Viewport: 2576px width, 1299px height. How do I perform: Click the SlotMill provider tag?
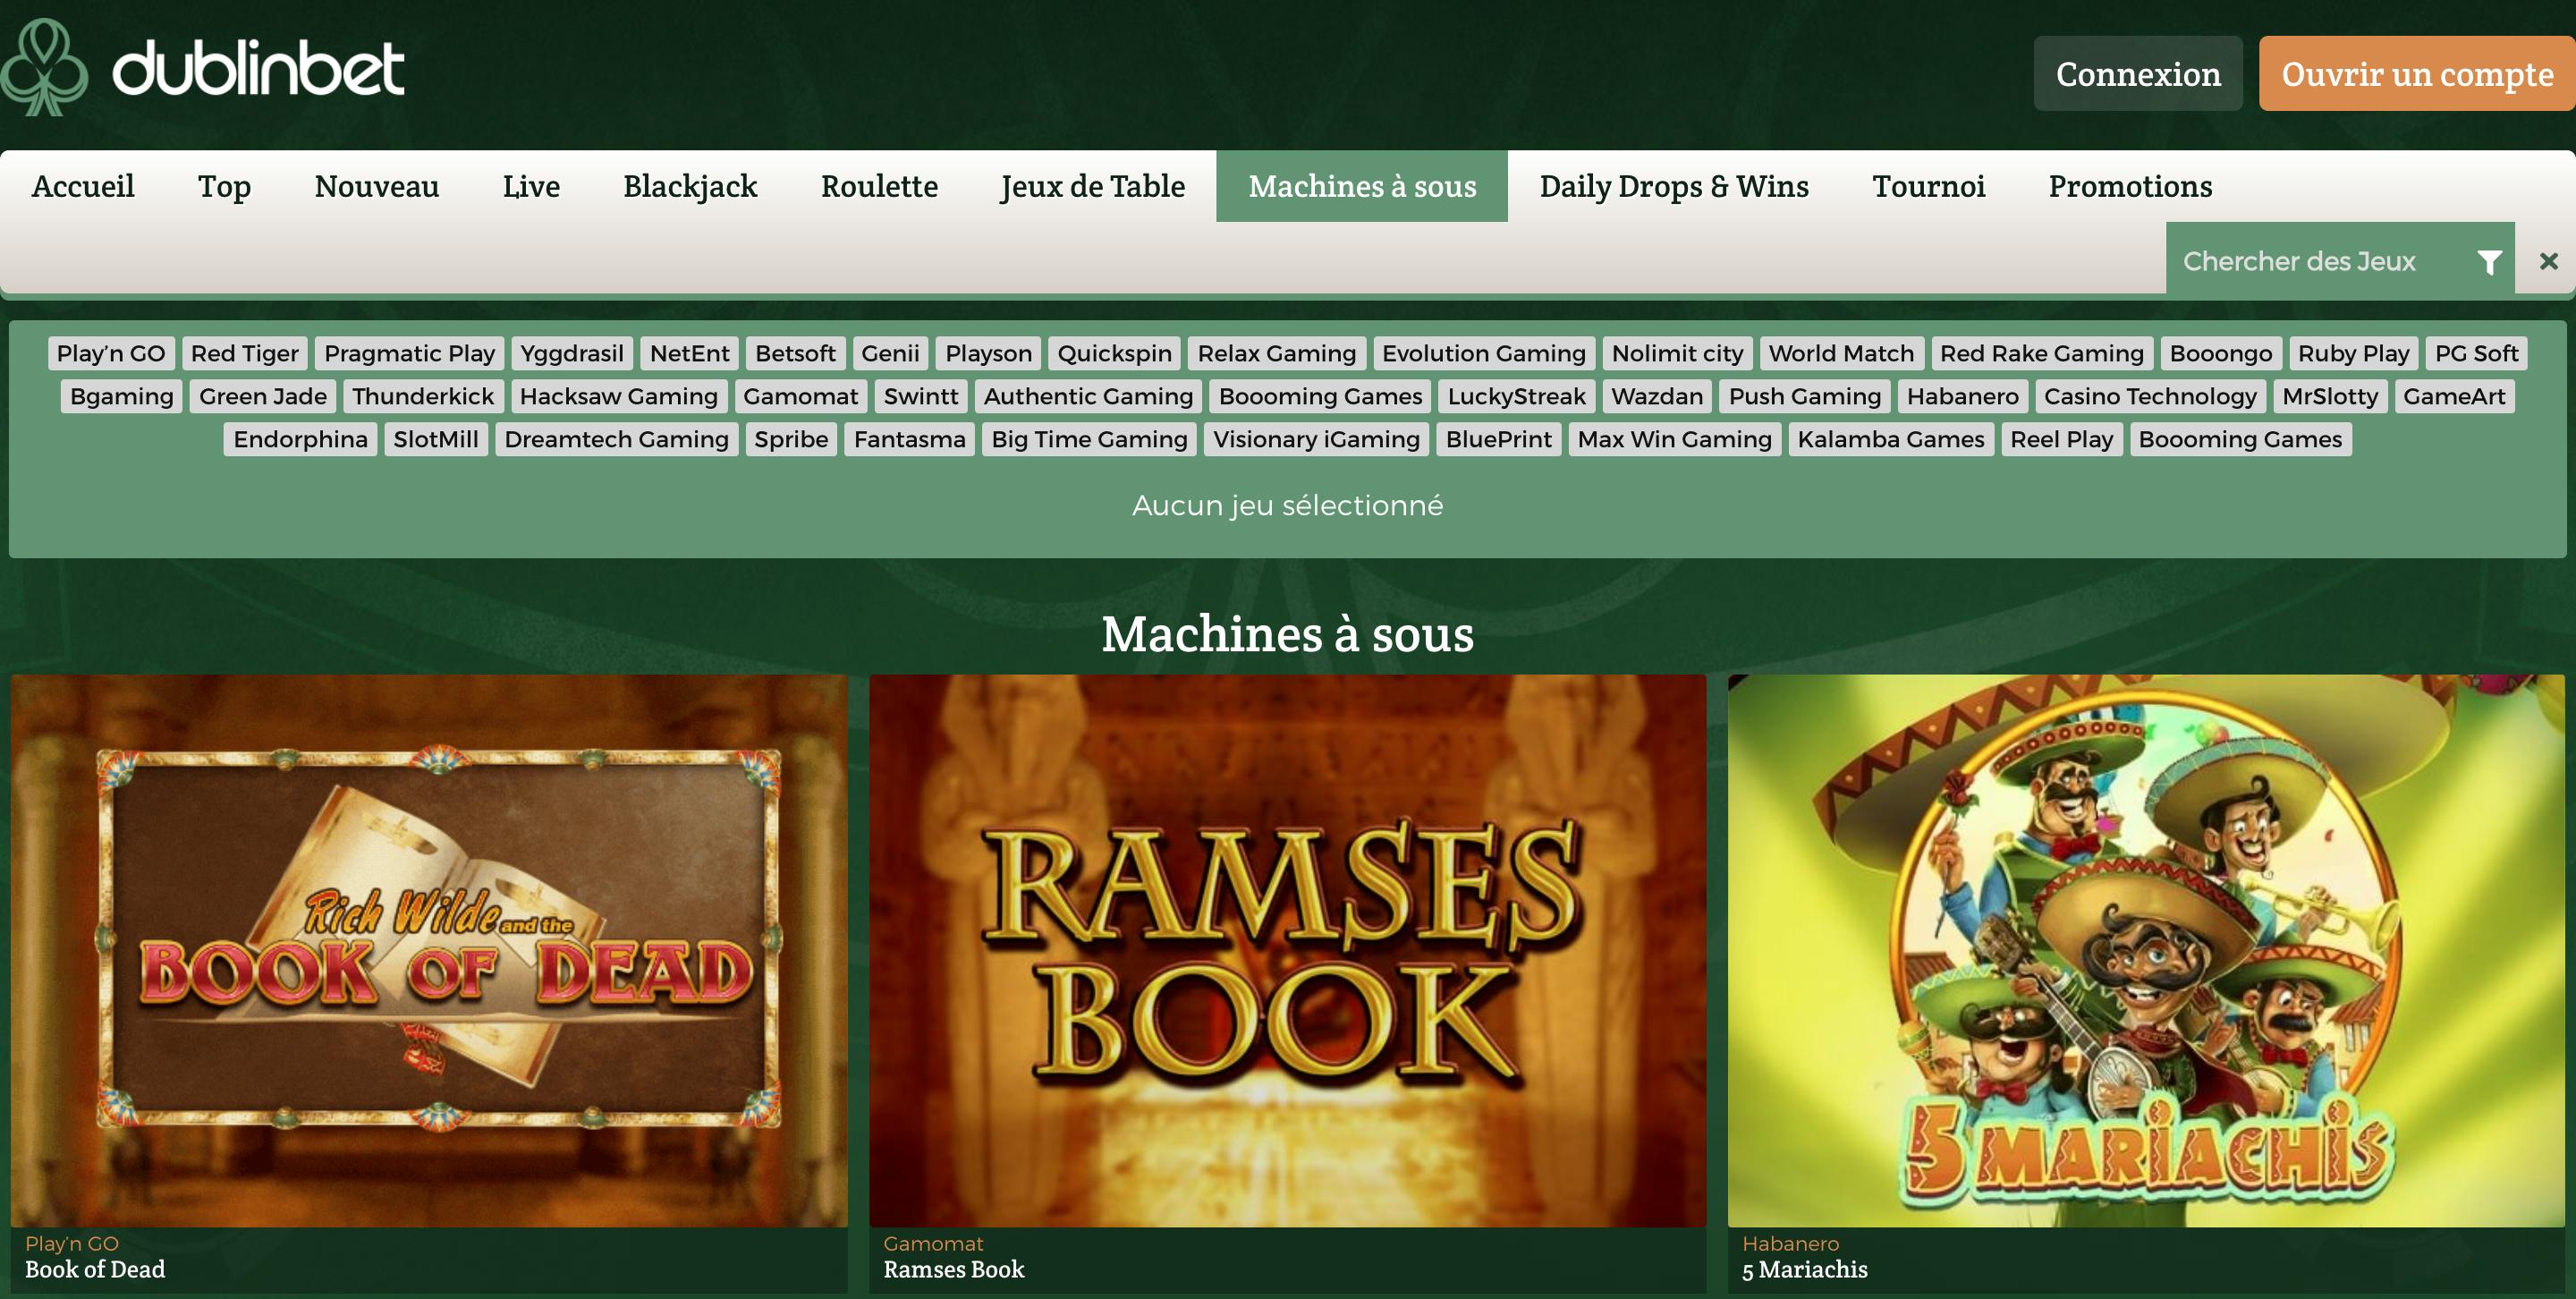click(x=436, y=439)
